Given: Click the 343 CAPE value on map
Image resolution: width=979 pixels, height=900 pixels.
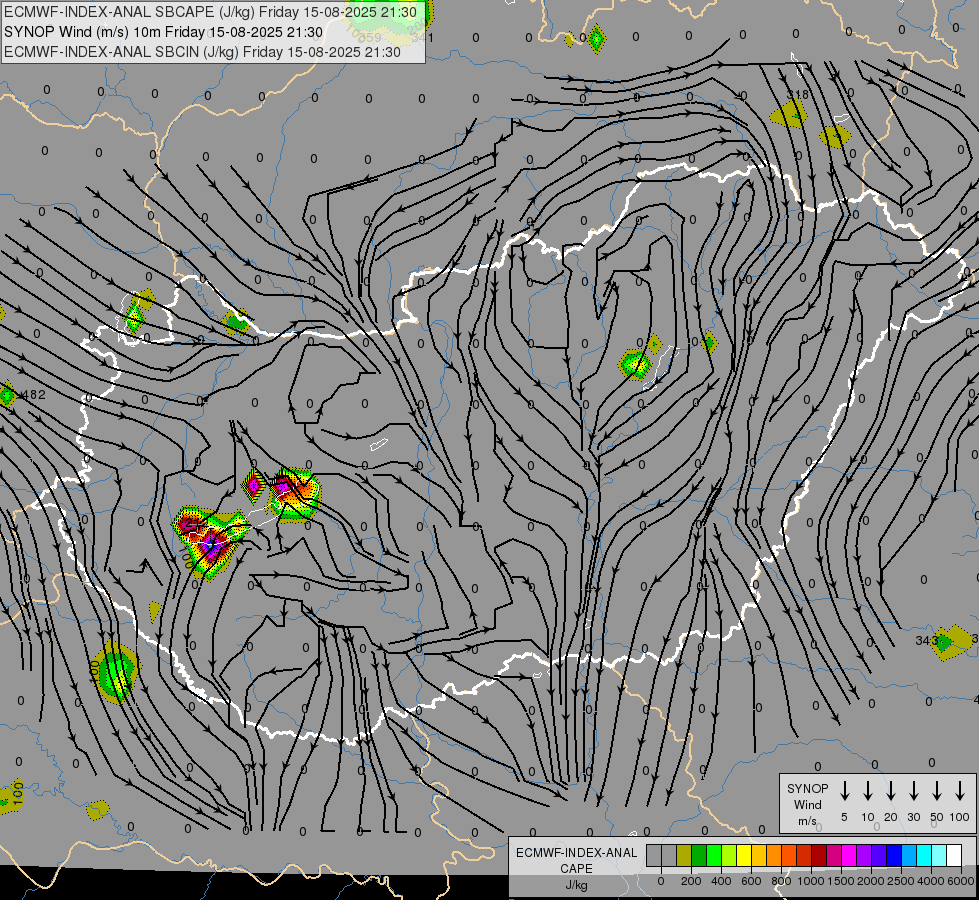Looking at the screenshot, I should pyautogui.click(x=927, y=640).
